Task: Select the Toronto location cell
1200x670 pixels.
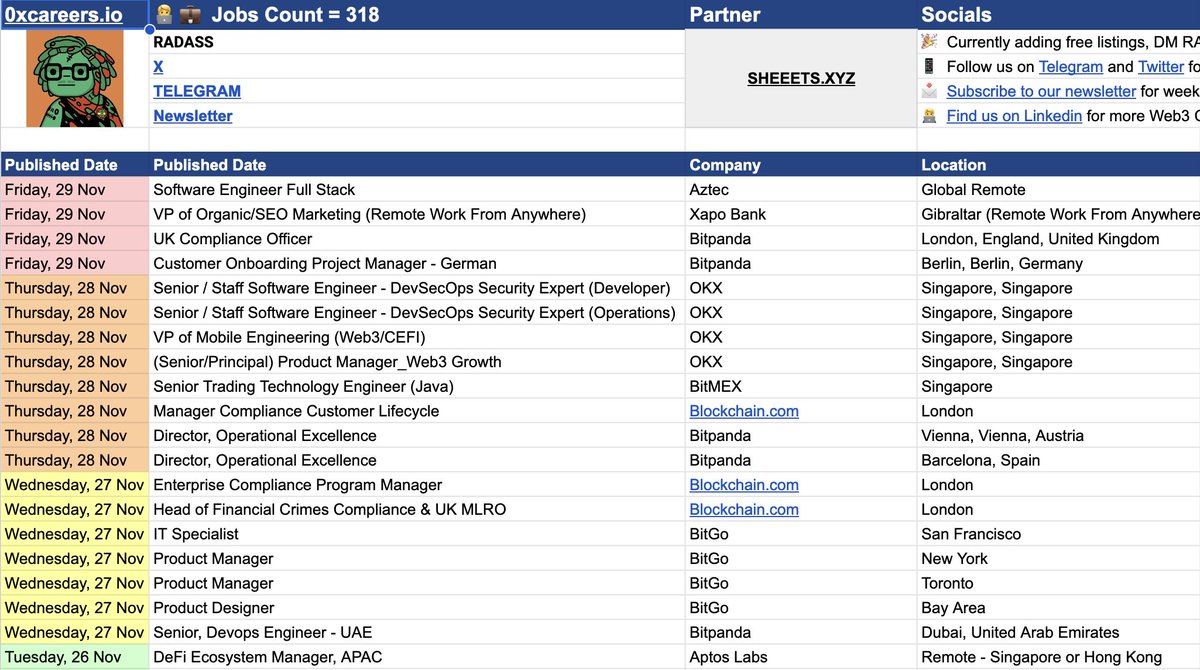Action: [x=1059, y=583]
